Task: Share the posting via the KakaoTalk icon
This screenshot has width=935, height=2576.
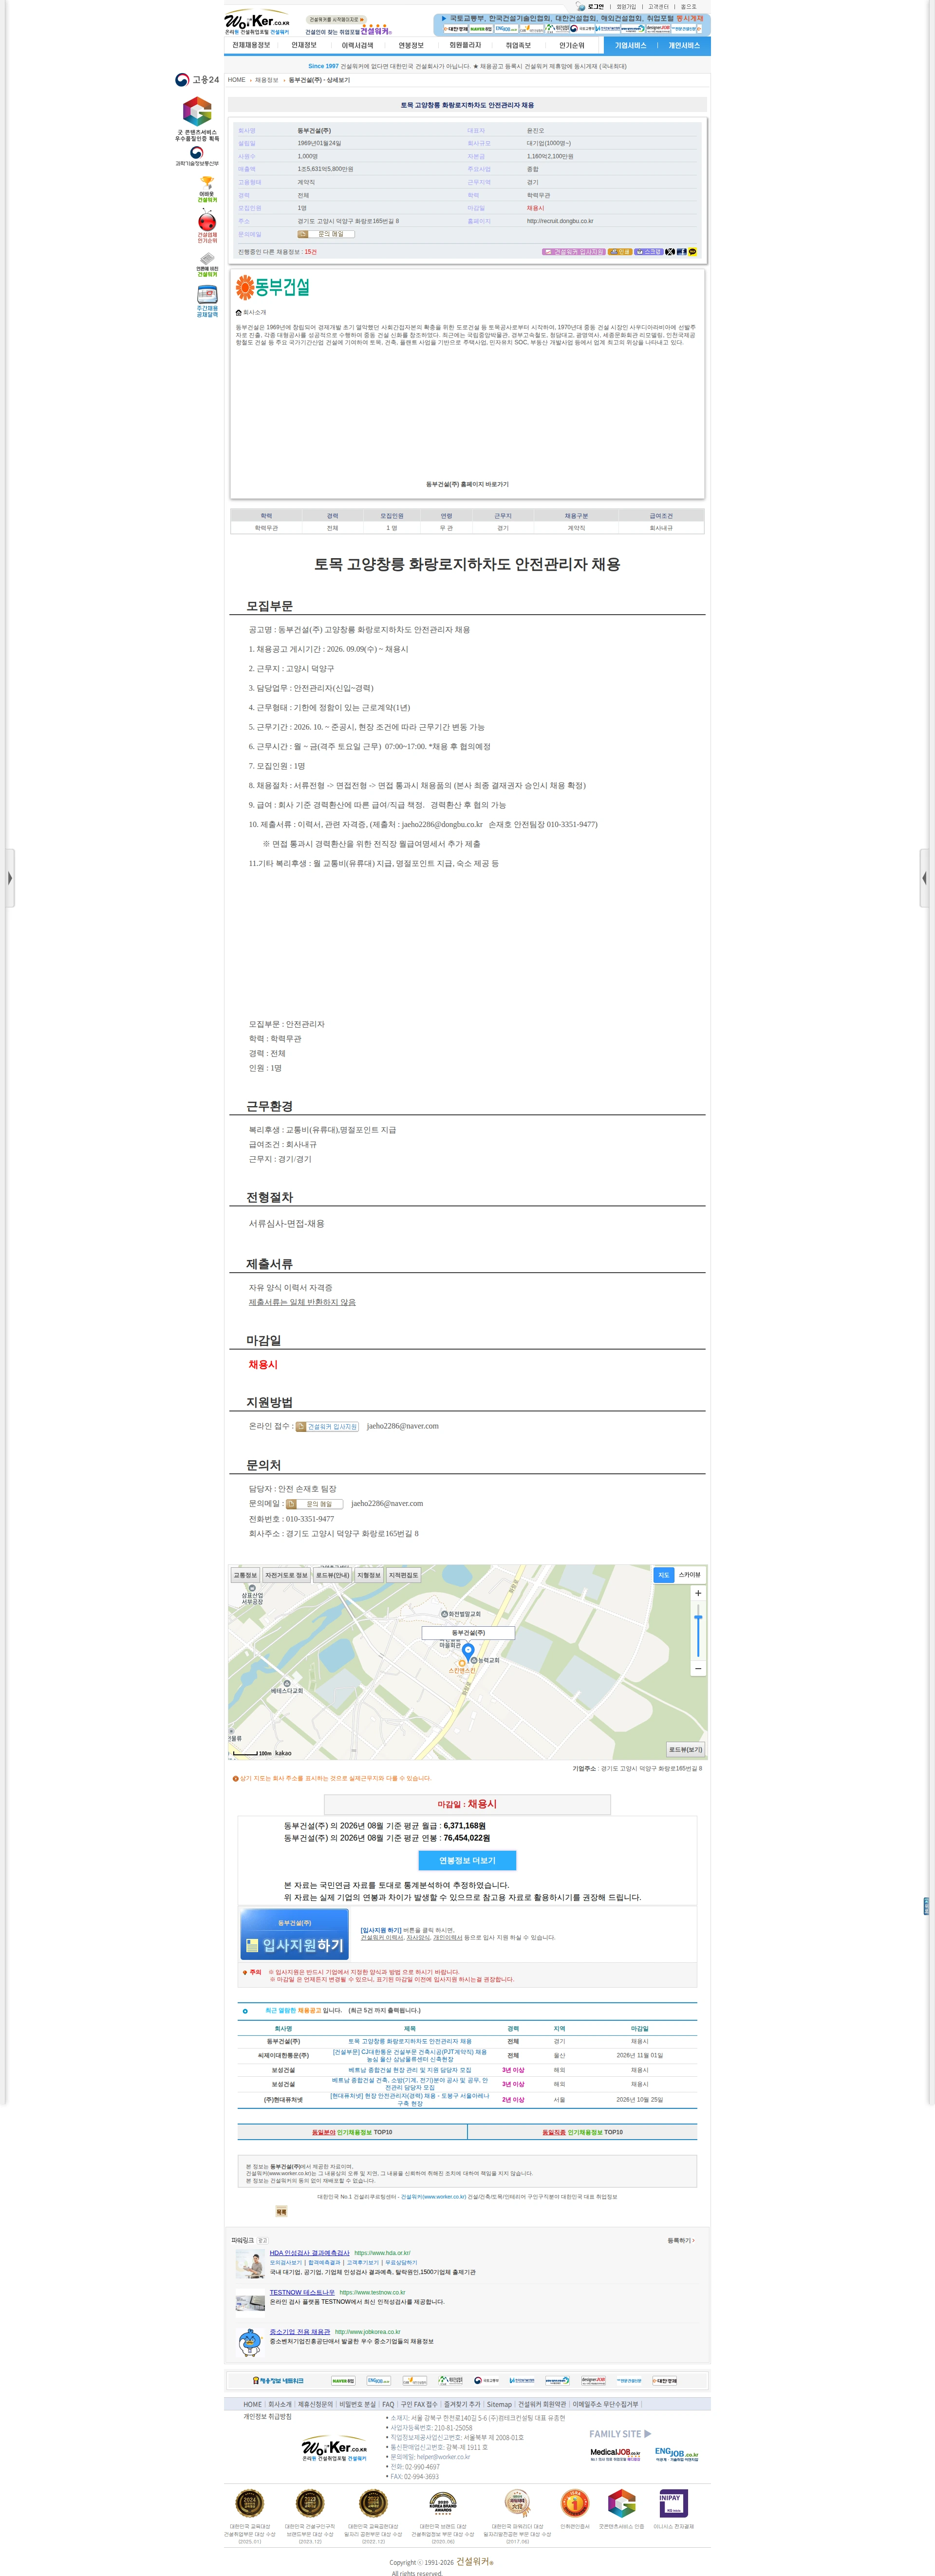Action: point(692,252)
